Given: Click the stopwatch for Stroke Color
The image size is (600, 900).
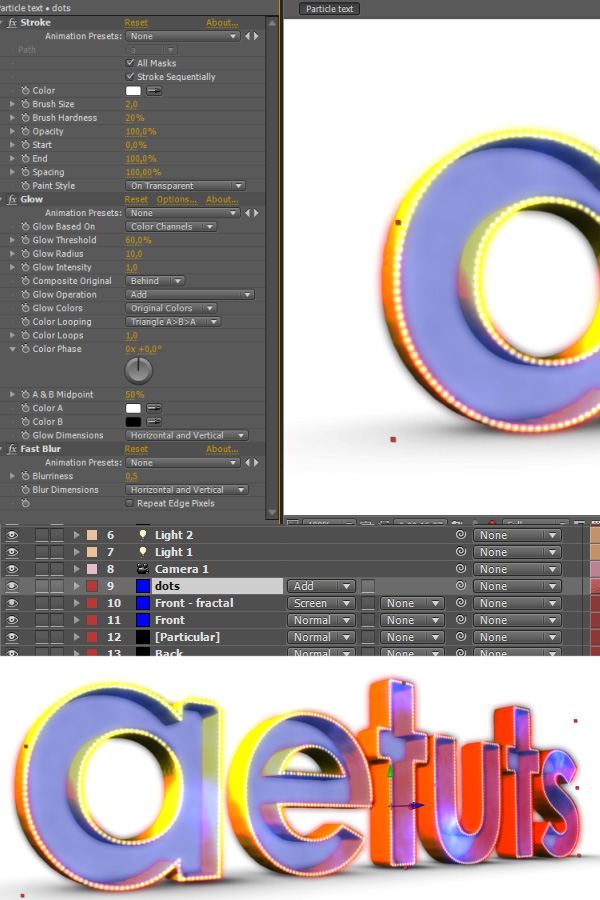Looking at the screenshot, I should 25,91.
